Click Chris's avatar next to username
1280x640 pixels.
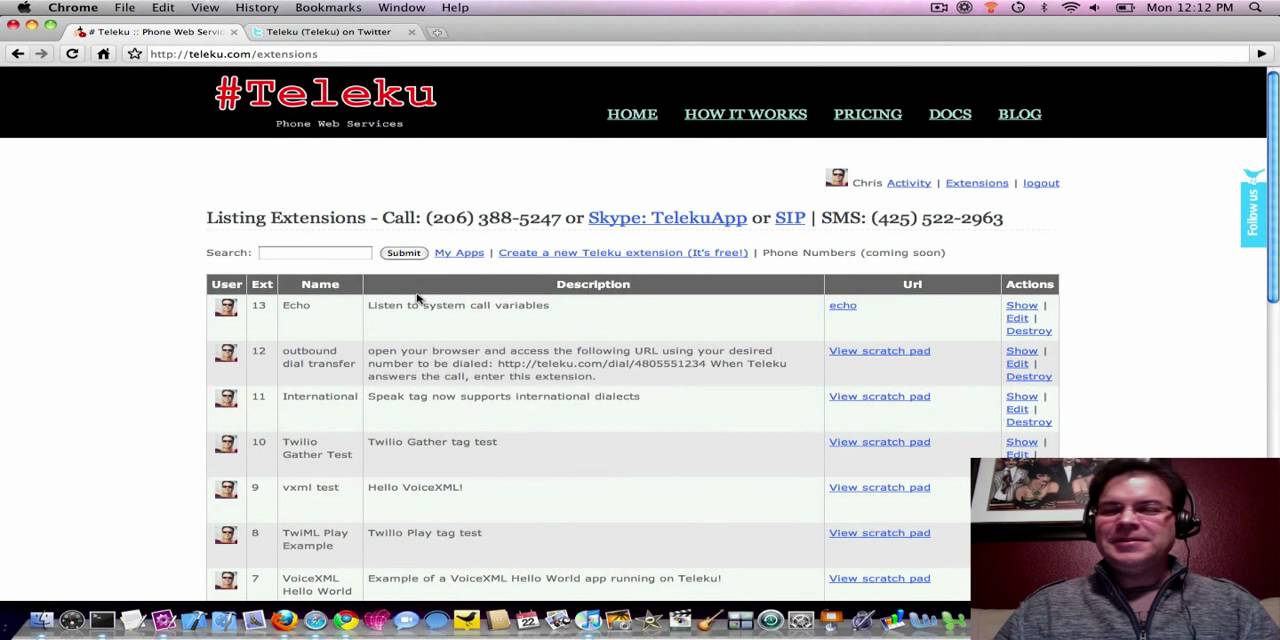[x=837, y=178]
